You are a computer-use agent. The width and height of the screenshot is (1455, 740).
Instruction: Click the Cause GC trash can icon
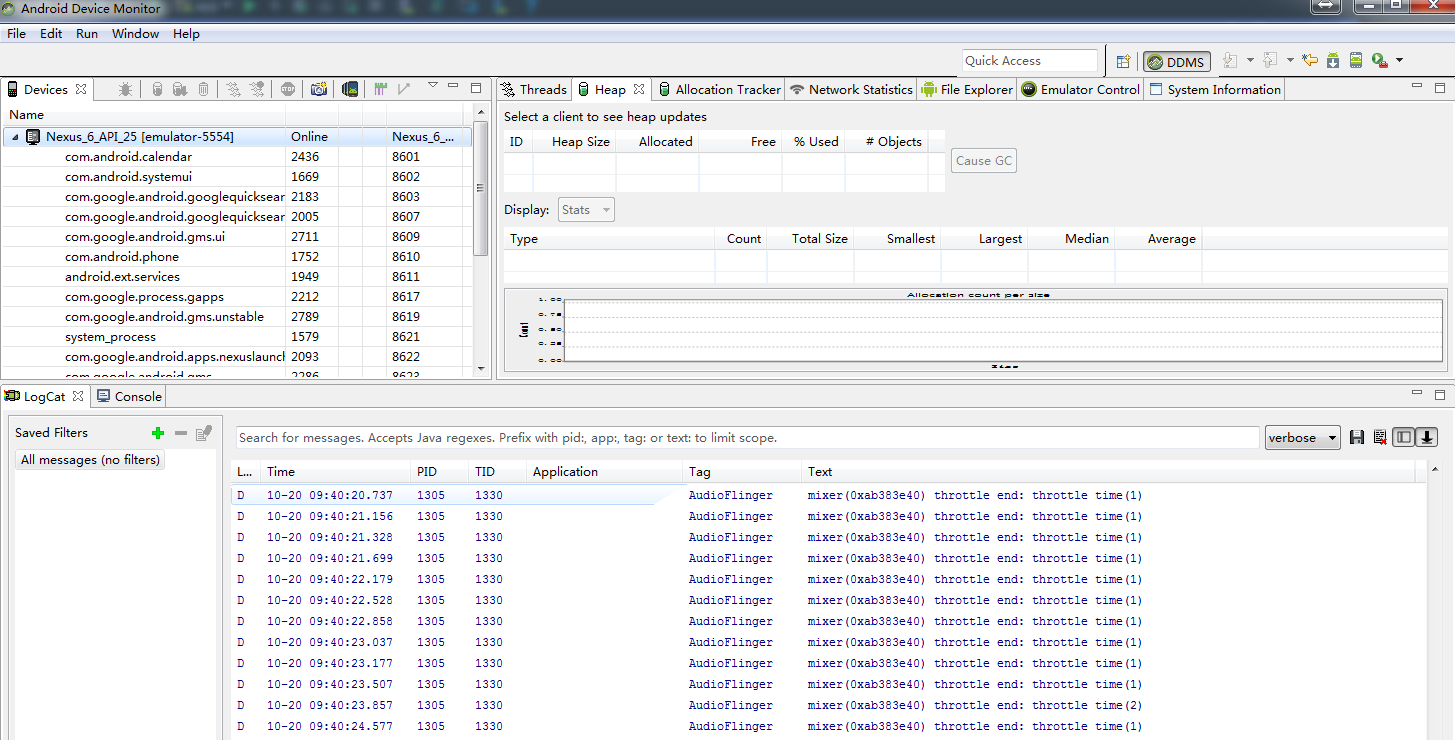coord(203,89)
